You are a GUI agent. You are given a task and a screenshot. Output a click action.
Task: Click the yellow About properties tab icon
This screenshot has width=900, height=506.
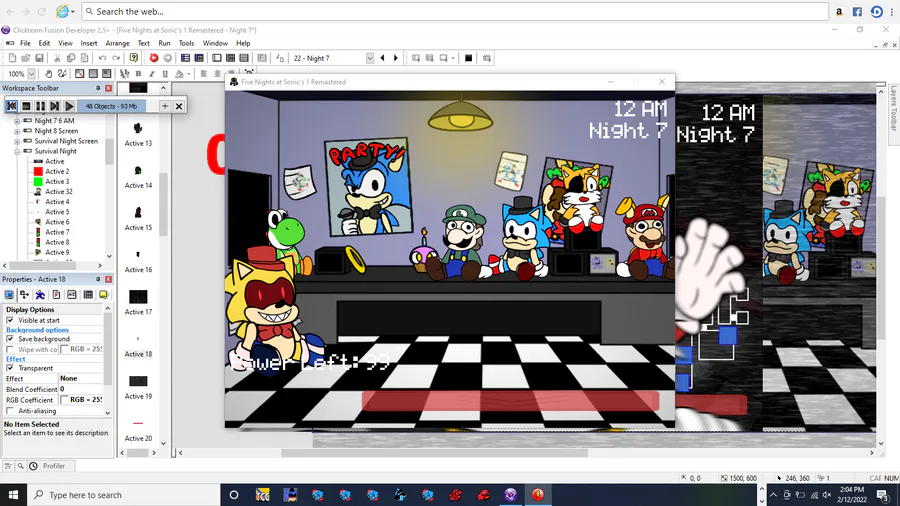[103, 294]
